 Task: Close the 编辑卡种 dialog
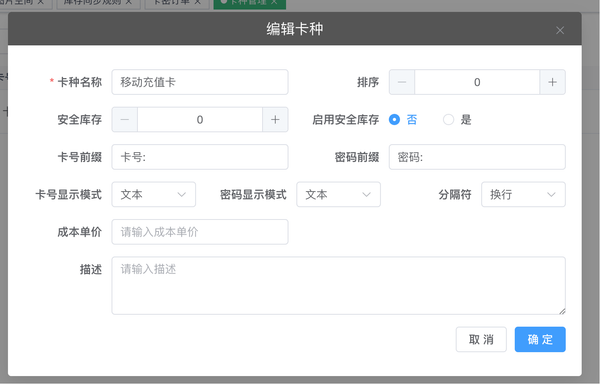[560, 30]
